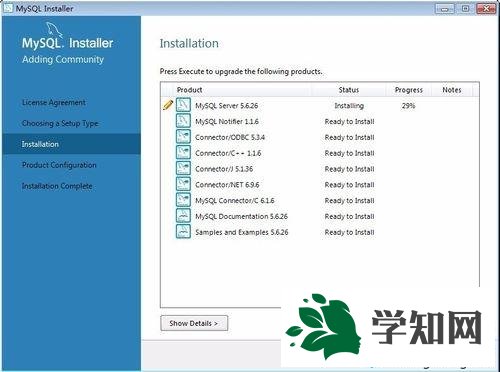
Task: Go to Product Configuration step
Action: click(59, 165)
